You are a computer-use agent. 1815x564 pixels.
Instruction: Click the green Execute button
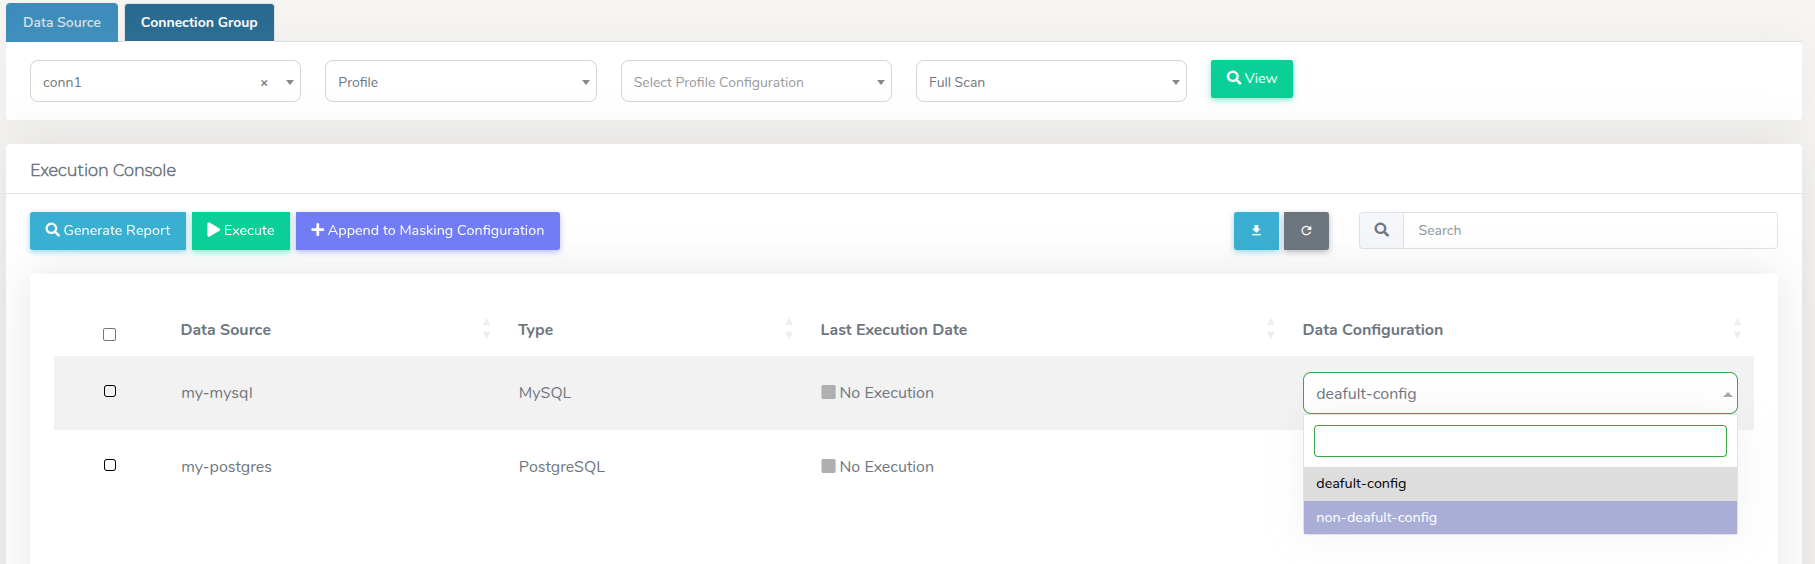click(241, 231)
